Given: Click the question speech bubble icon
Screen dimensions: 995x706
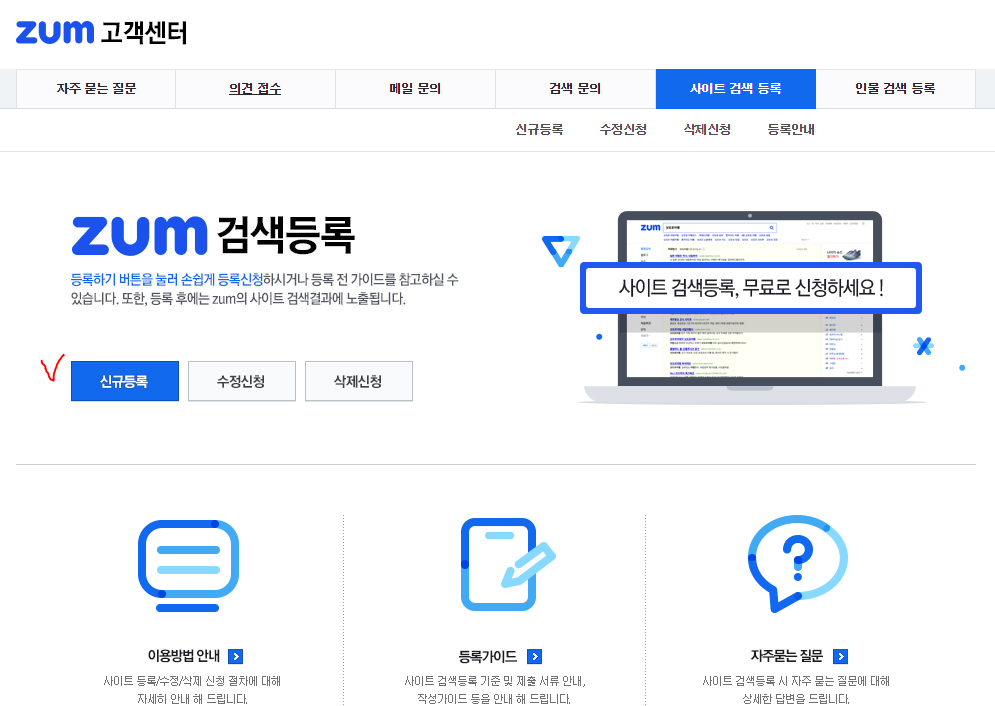Looking at the screenshot, I should click(x=797, y=563).
